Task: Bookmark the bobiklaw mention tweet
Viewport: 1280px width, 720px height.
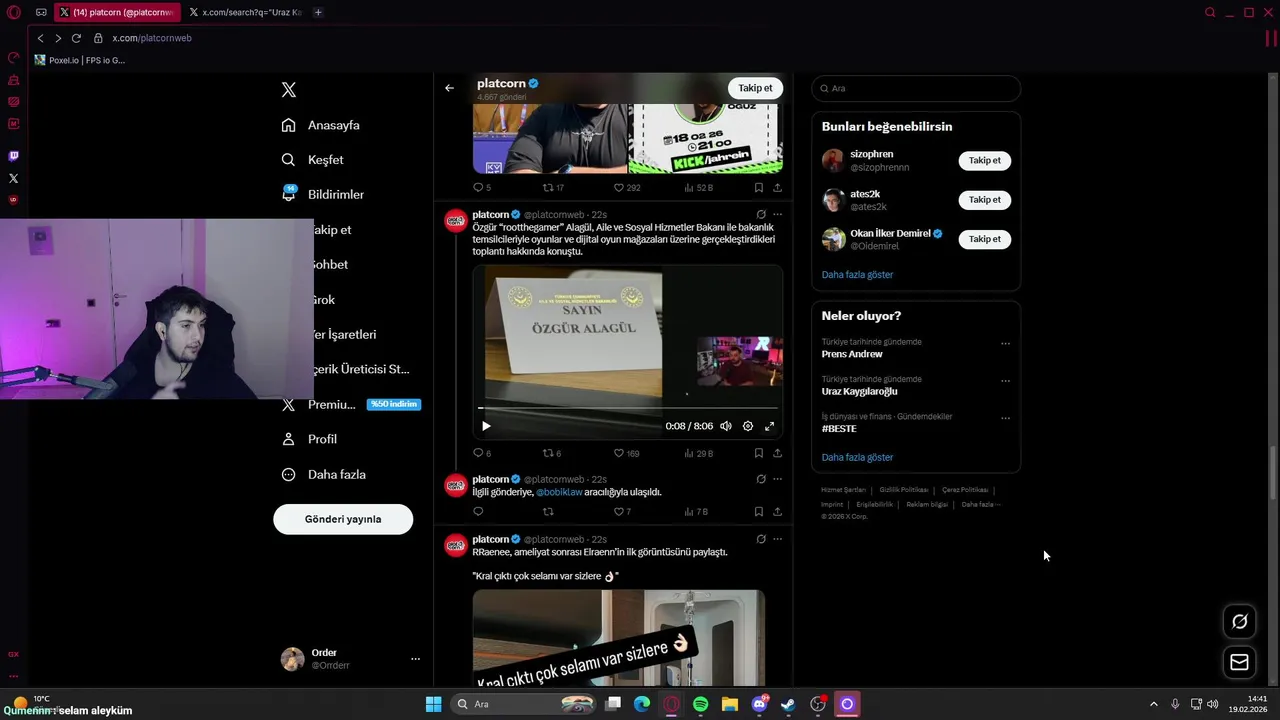Action: [759, 512]
